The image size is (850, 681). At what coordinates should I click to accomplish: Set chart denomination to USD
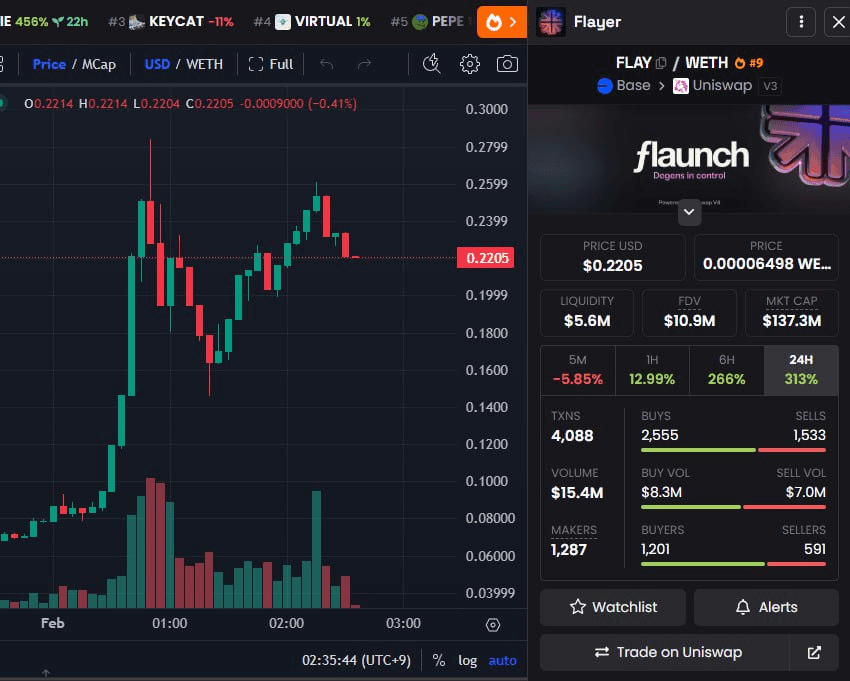coord(157,64)
